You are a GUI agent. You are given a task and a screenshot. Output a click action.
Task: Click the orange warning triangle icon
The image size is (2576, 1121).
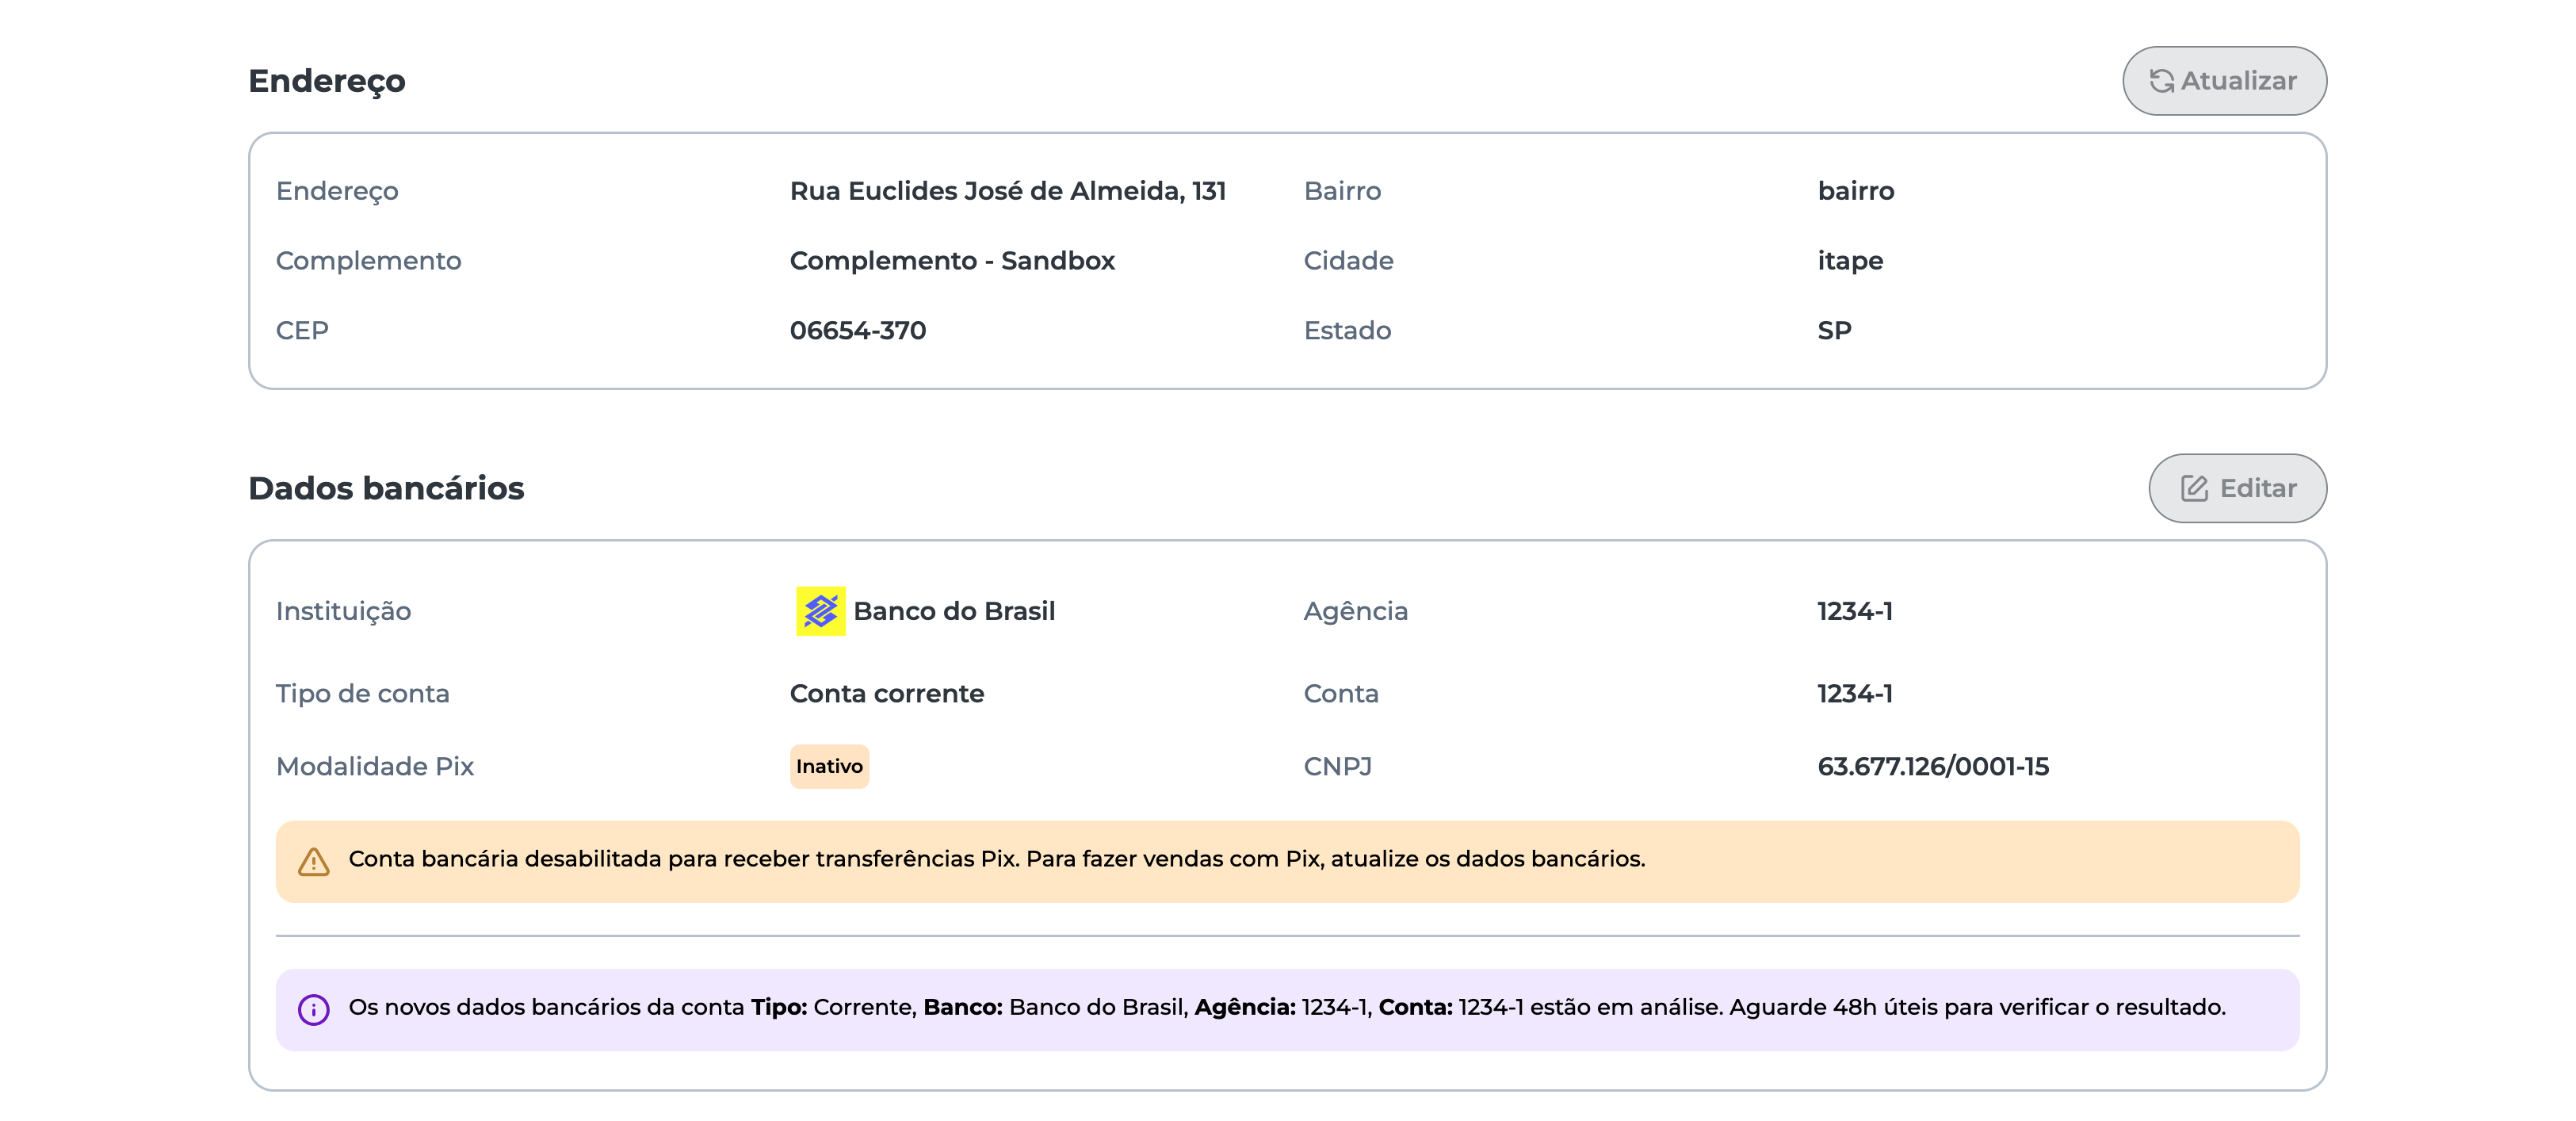313,862
